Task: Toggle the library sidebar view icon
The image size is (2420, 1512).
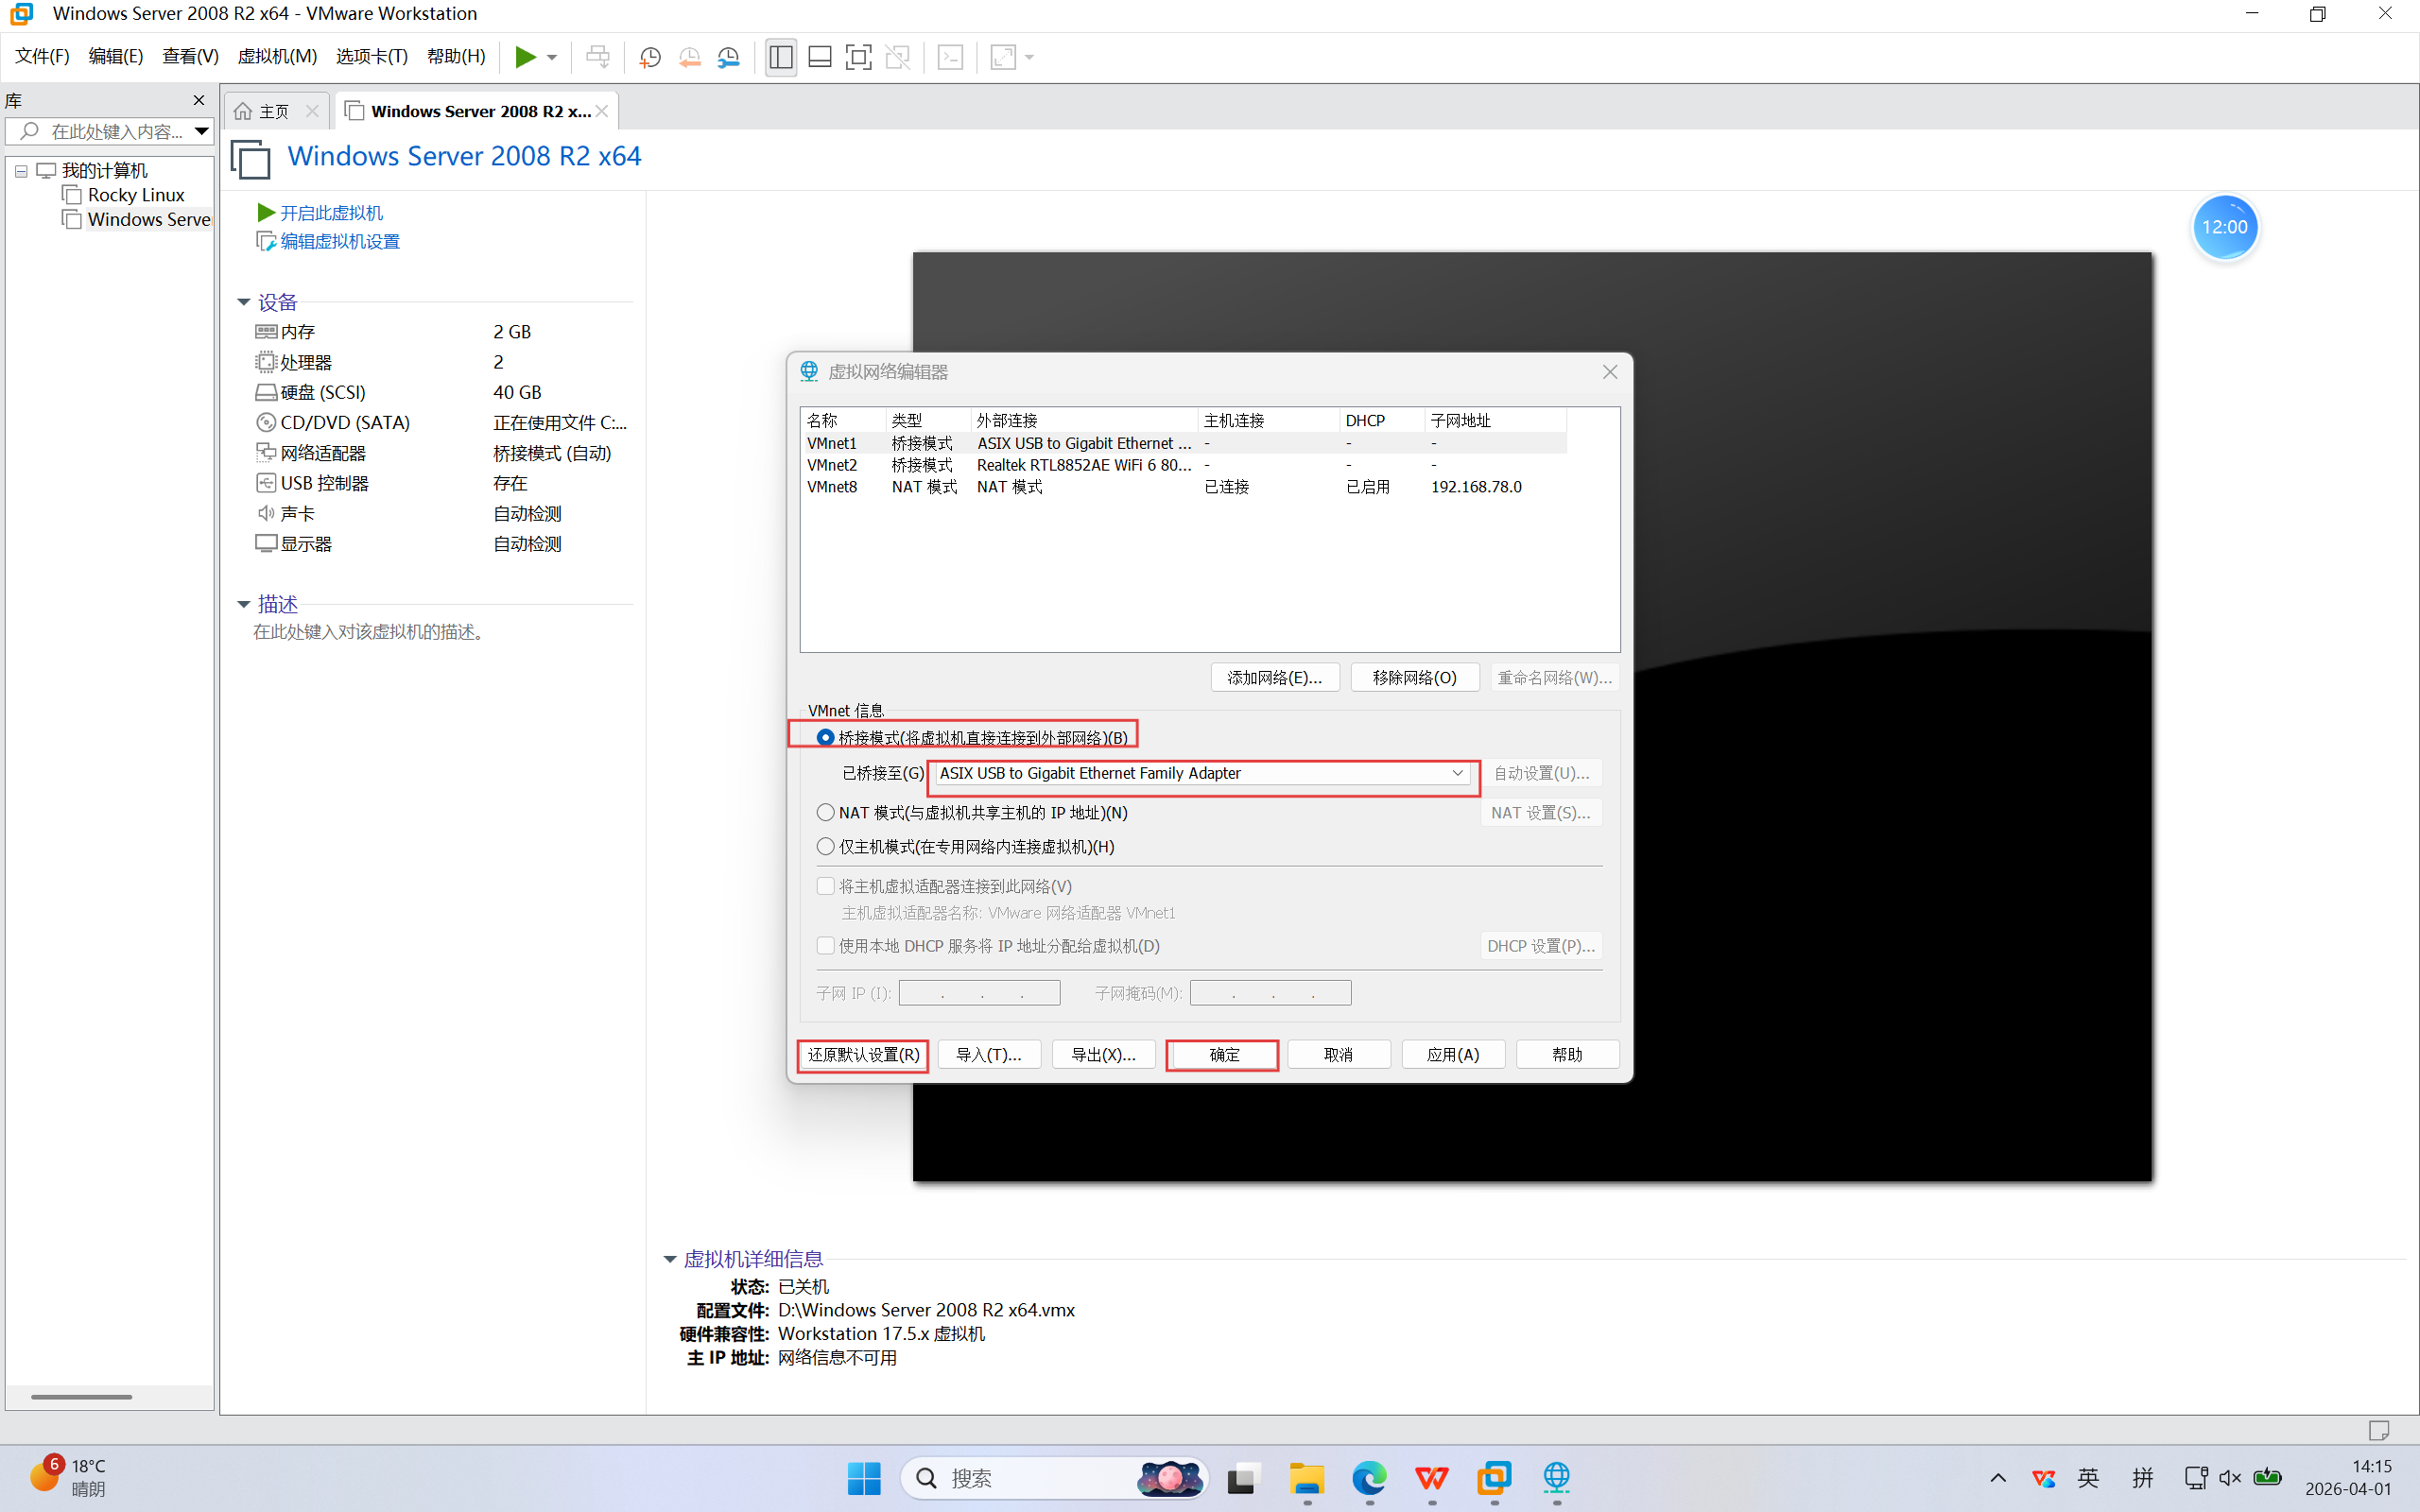Action: [x=781, y=57]
